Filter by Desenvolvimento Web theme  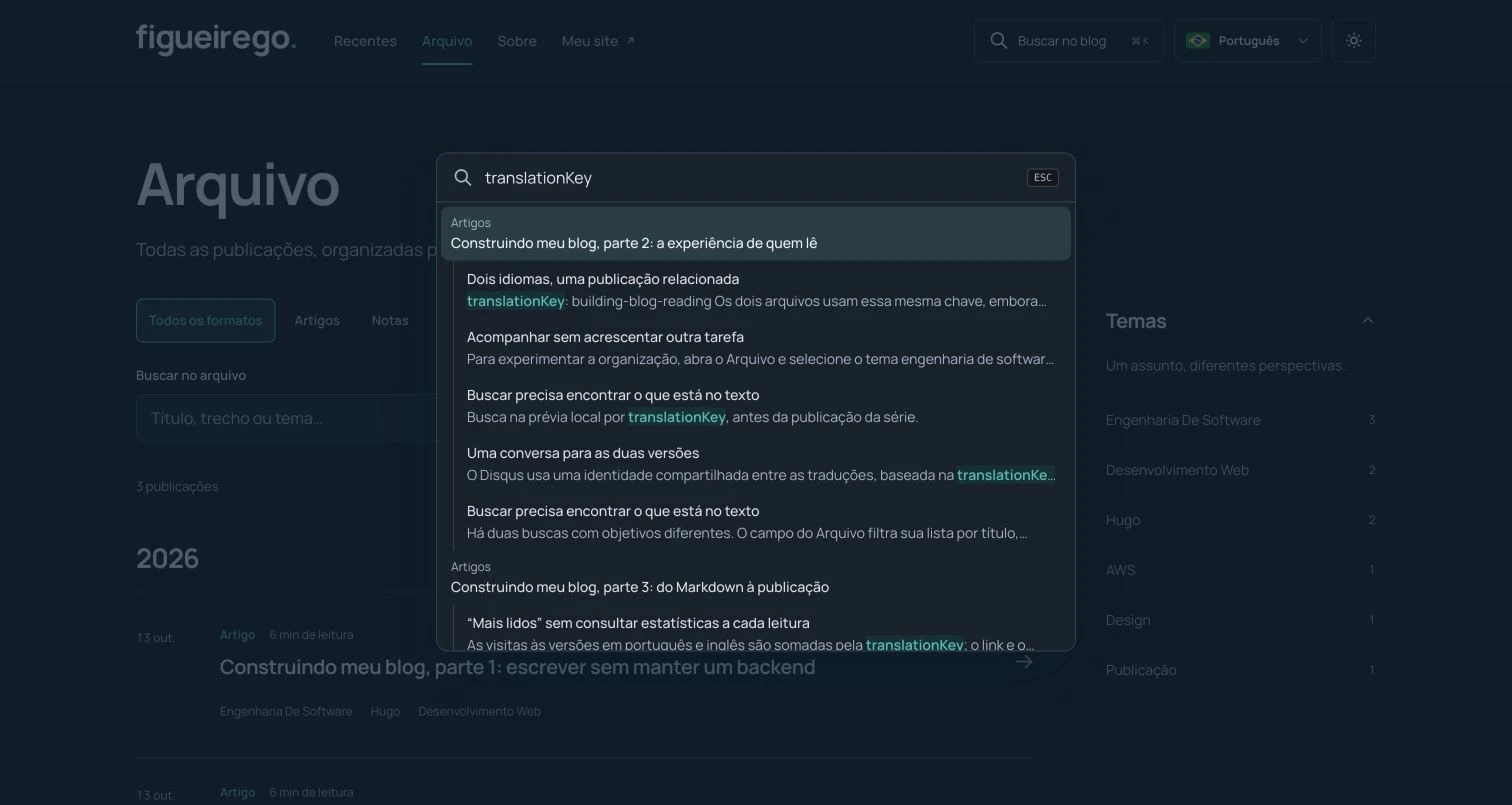(x=1240, y=470)
